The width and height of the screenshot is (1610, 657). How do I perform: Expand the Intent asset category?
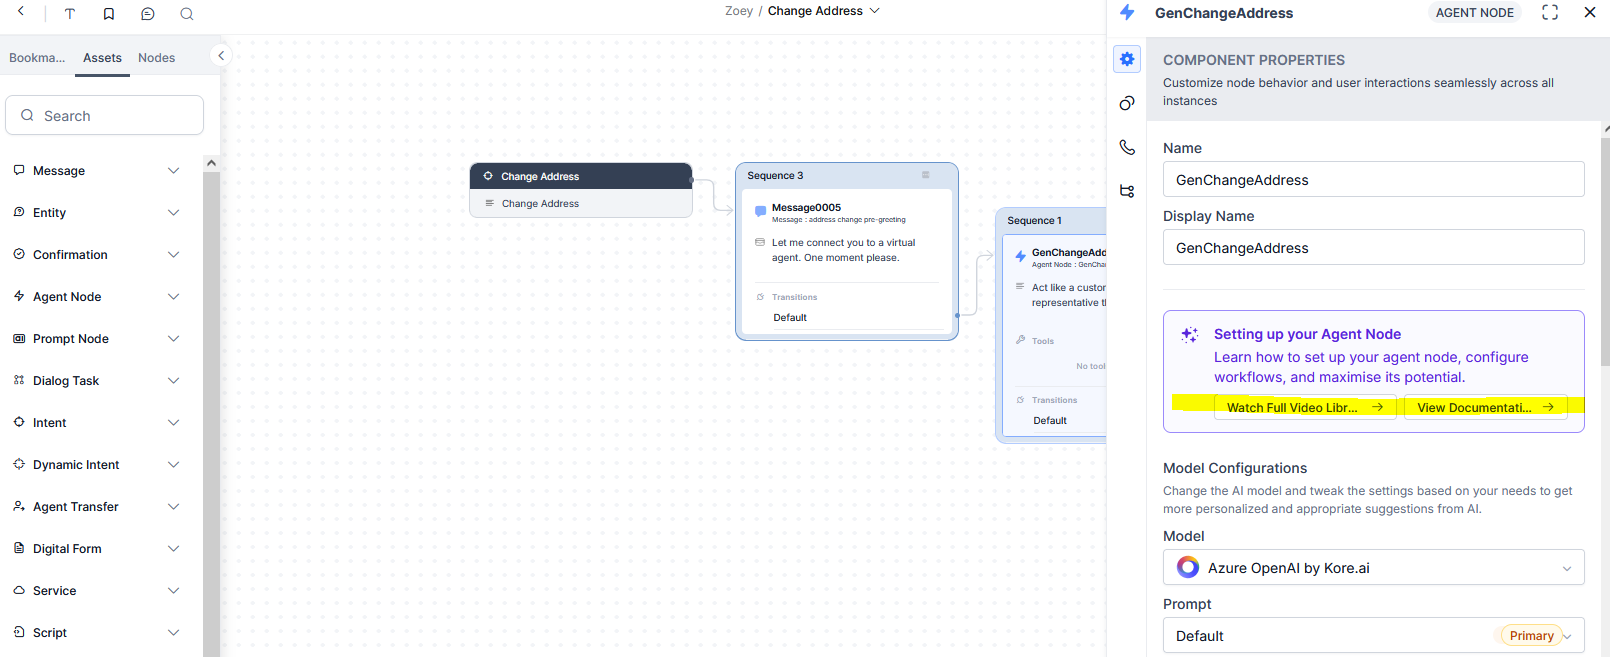[x=174, y=423]
